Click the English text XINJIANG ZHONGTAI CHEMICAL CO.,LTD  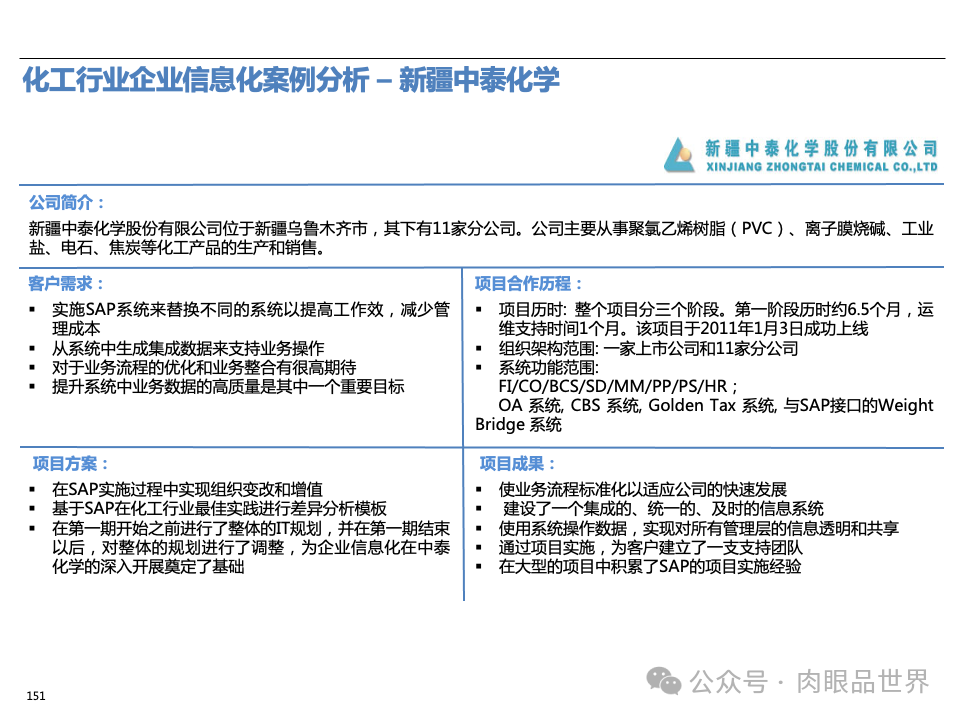(821, 167)
